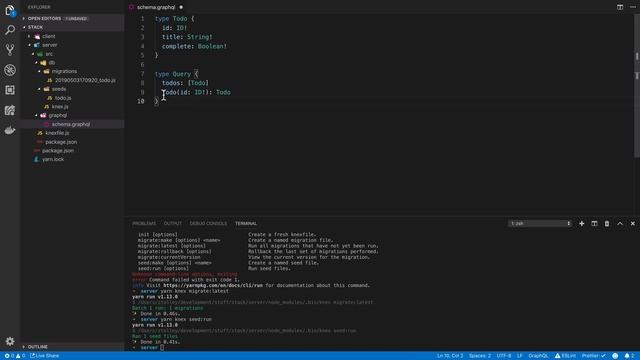Collapse the graphql folder

coord(58,116)
